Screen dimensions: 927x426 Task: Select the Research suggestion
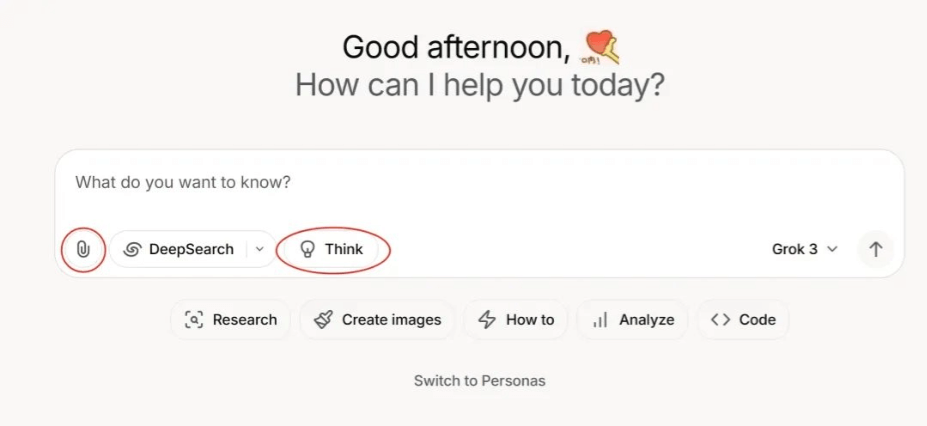point(231,320)
